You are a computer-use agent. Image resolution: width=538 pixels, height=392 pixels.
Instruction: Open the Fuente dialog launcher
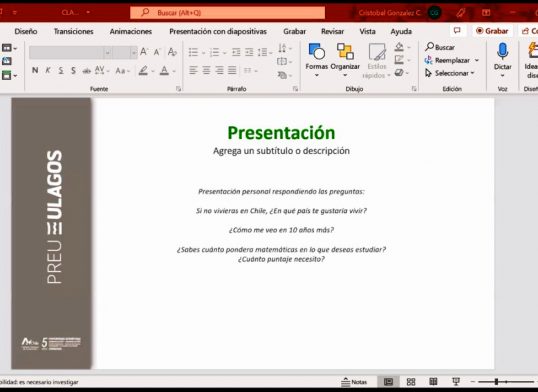[x=178, y=89]
